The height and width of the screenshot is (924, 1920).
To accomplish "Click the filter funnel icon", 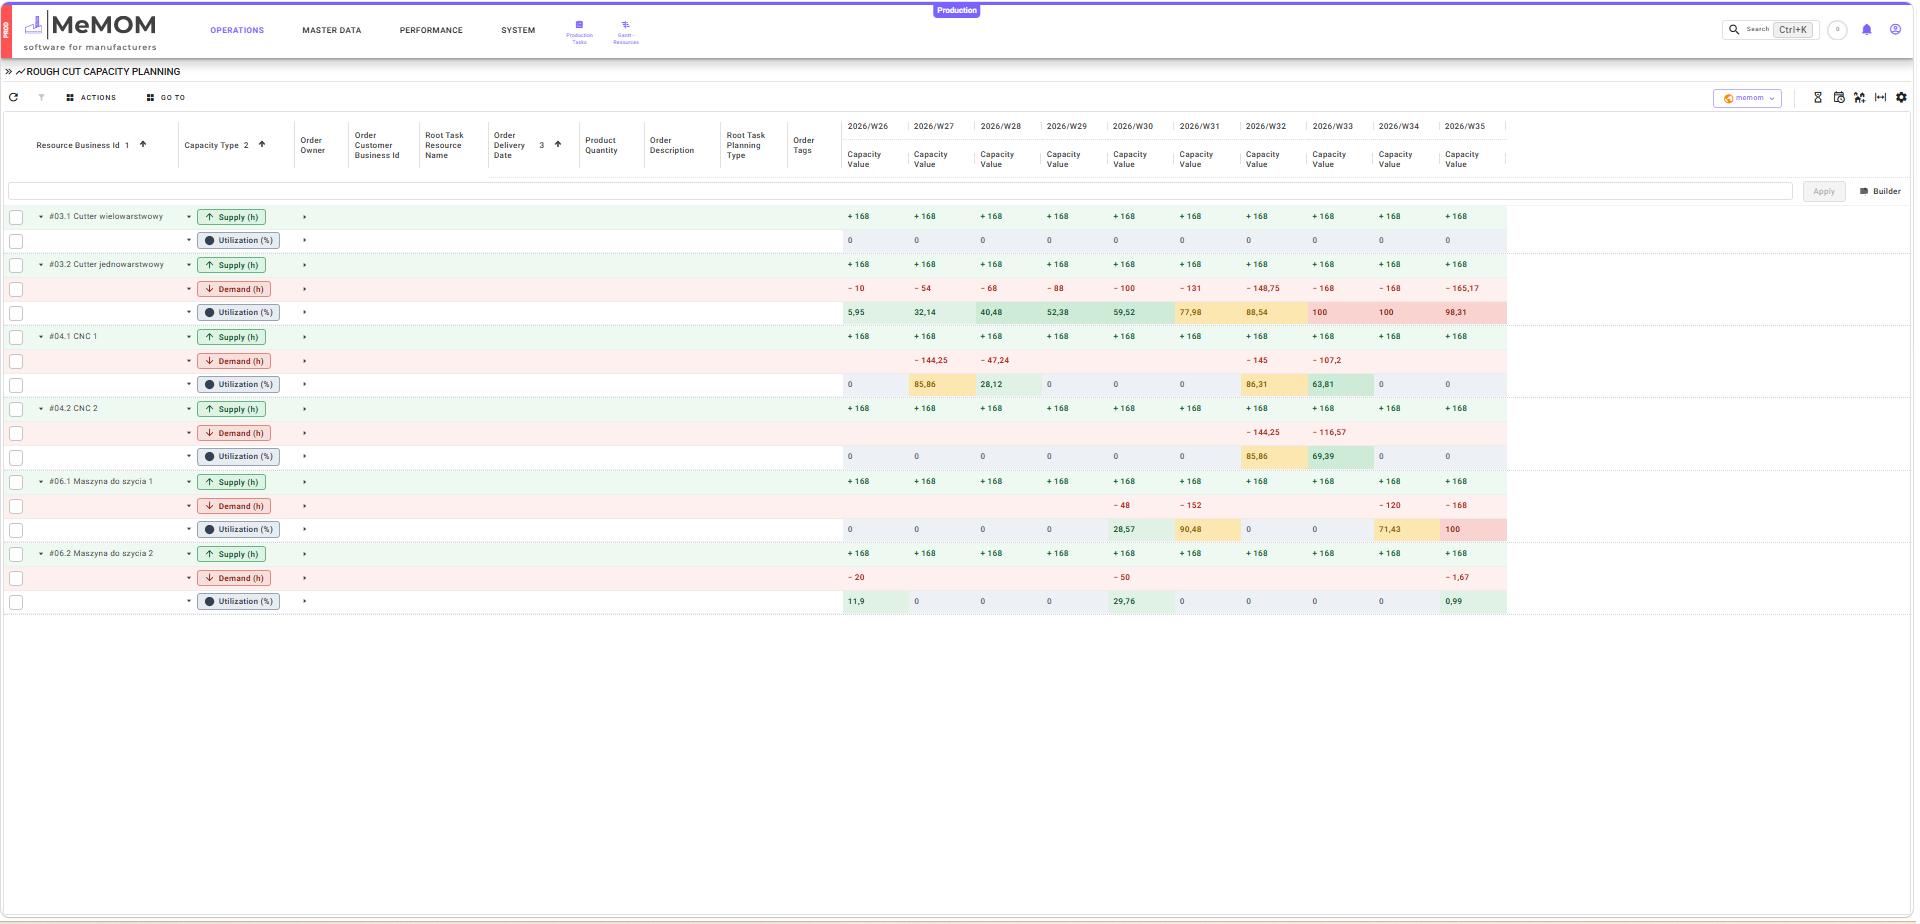I will pos(41,97).
